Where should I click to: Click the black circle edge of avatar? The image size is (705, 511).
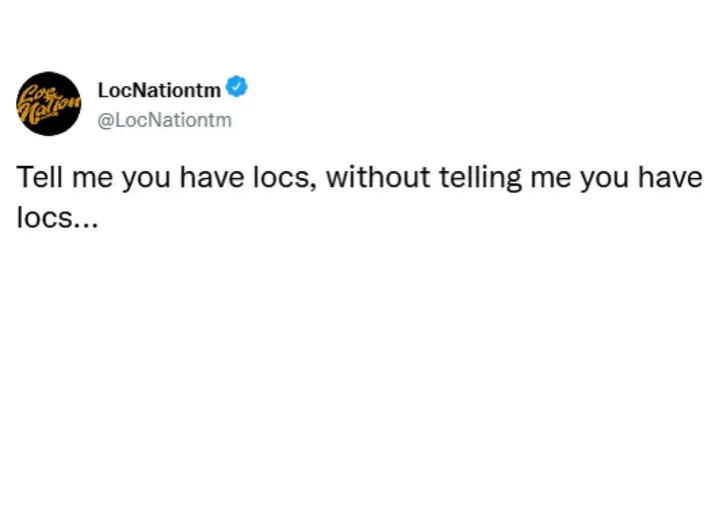pyautogui.click(x=49, y=75)
